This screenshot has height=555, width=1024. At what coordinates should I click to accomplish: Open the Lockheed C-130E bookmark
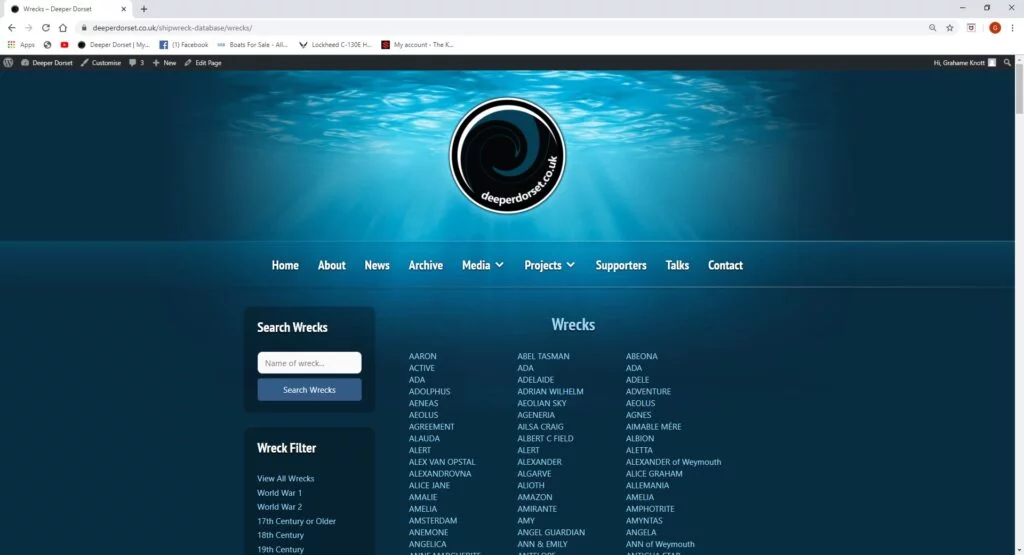click(x=335, y=45)
